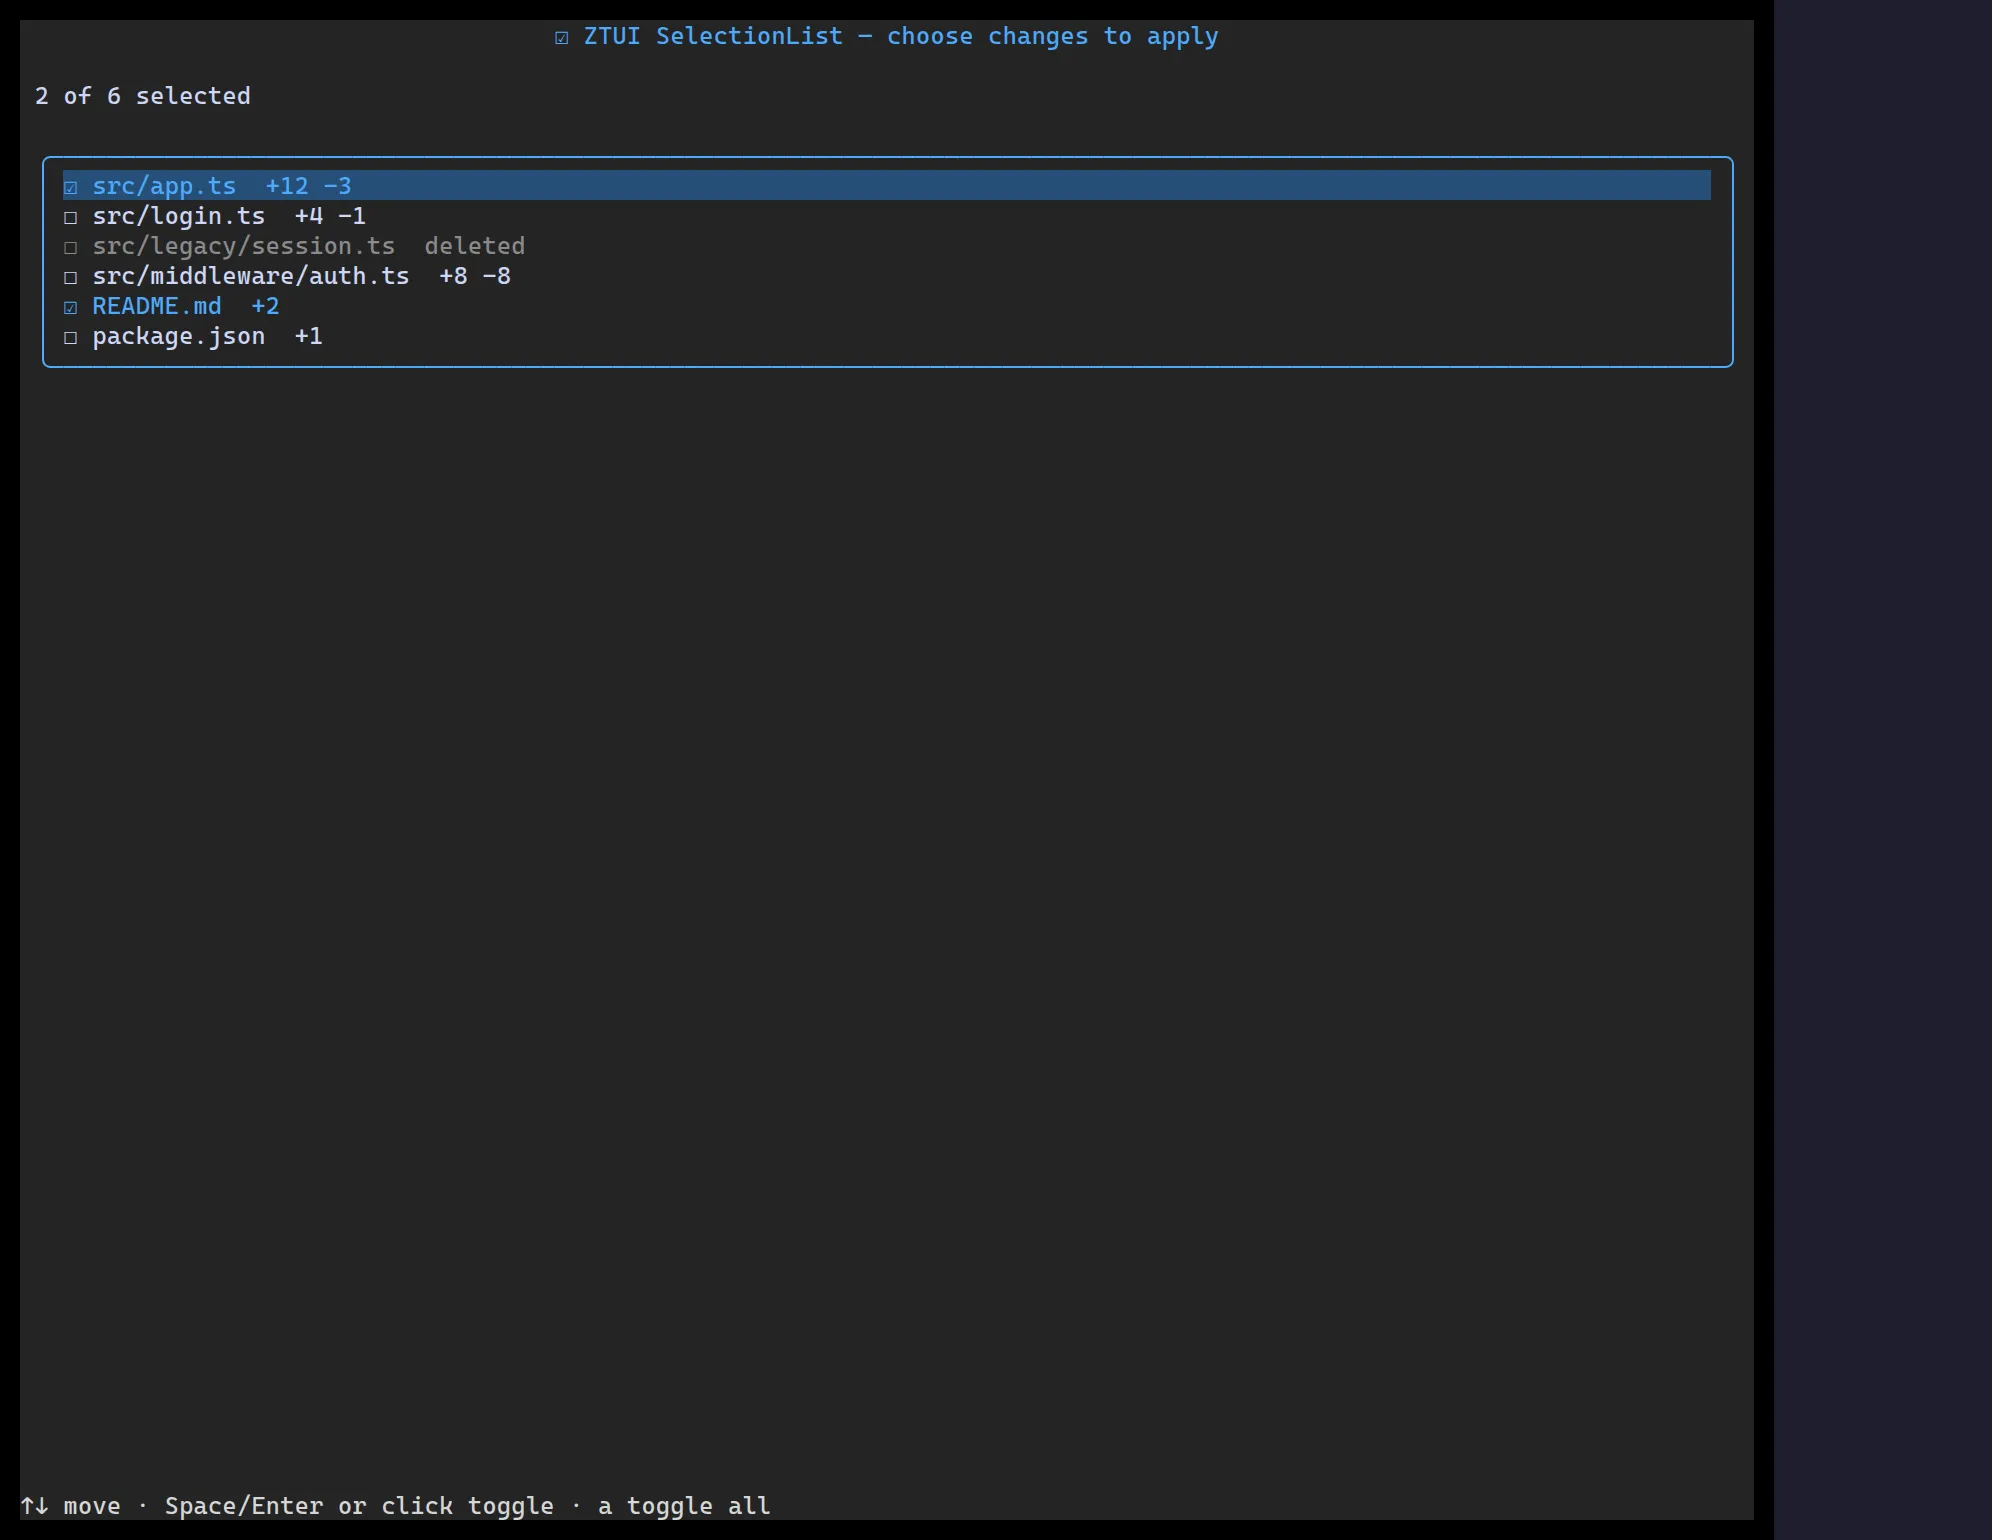This screenshot has width=1992, height=1540.
Task: Toggle the src/legacy/session.ts checkbox
Action: click(x=70, y=247)
